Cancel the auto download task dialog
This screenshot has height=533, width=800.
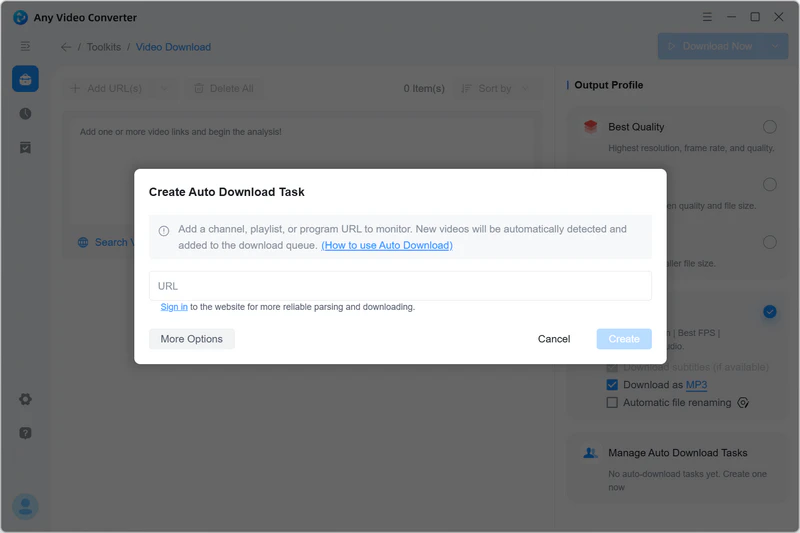tap(554, 339)
